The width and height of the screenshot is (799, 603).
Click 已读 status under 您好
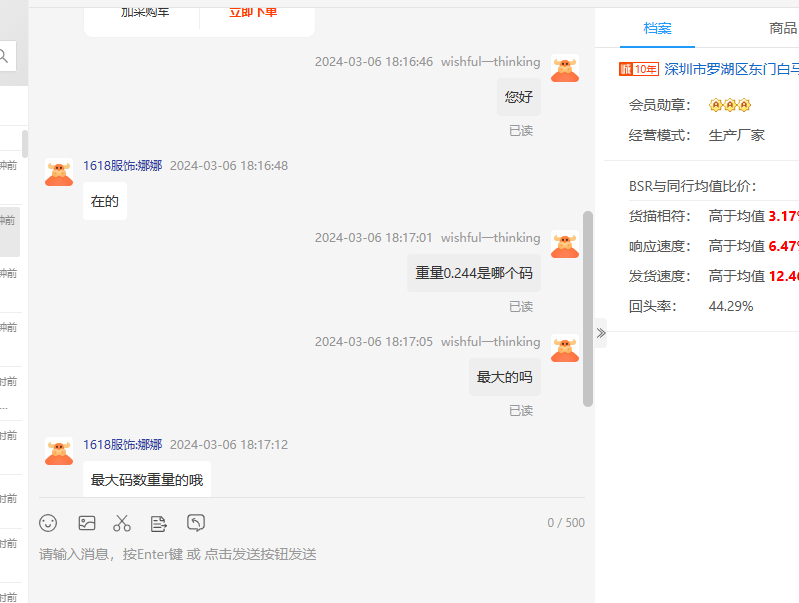[x=521, y=131]
